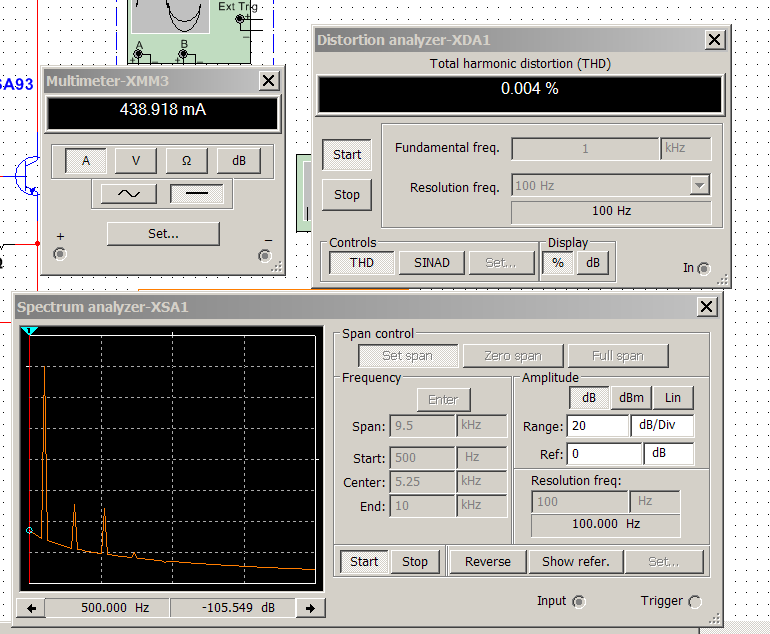Switch multimeter to ammeter mode A
The height and width of the screenshot is (634, 770).
coord(86,160)
